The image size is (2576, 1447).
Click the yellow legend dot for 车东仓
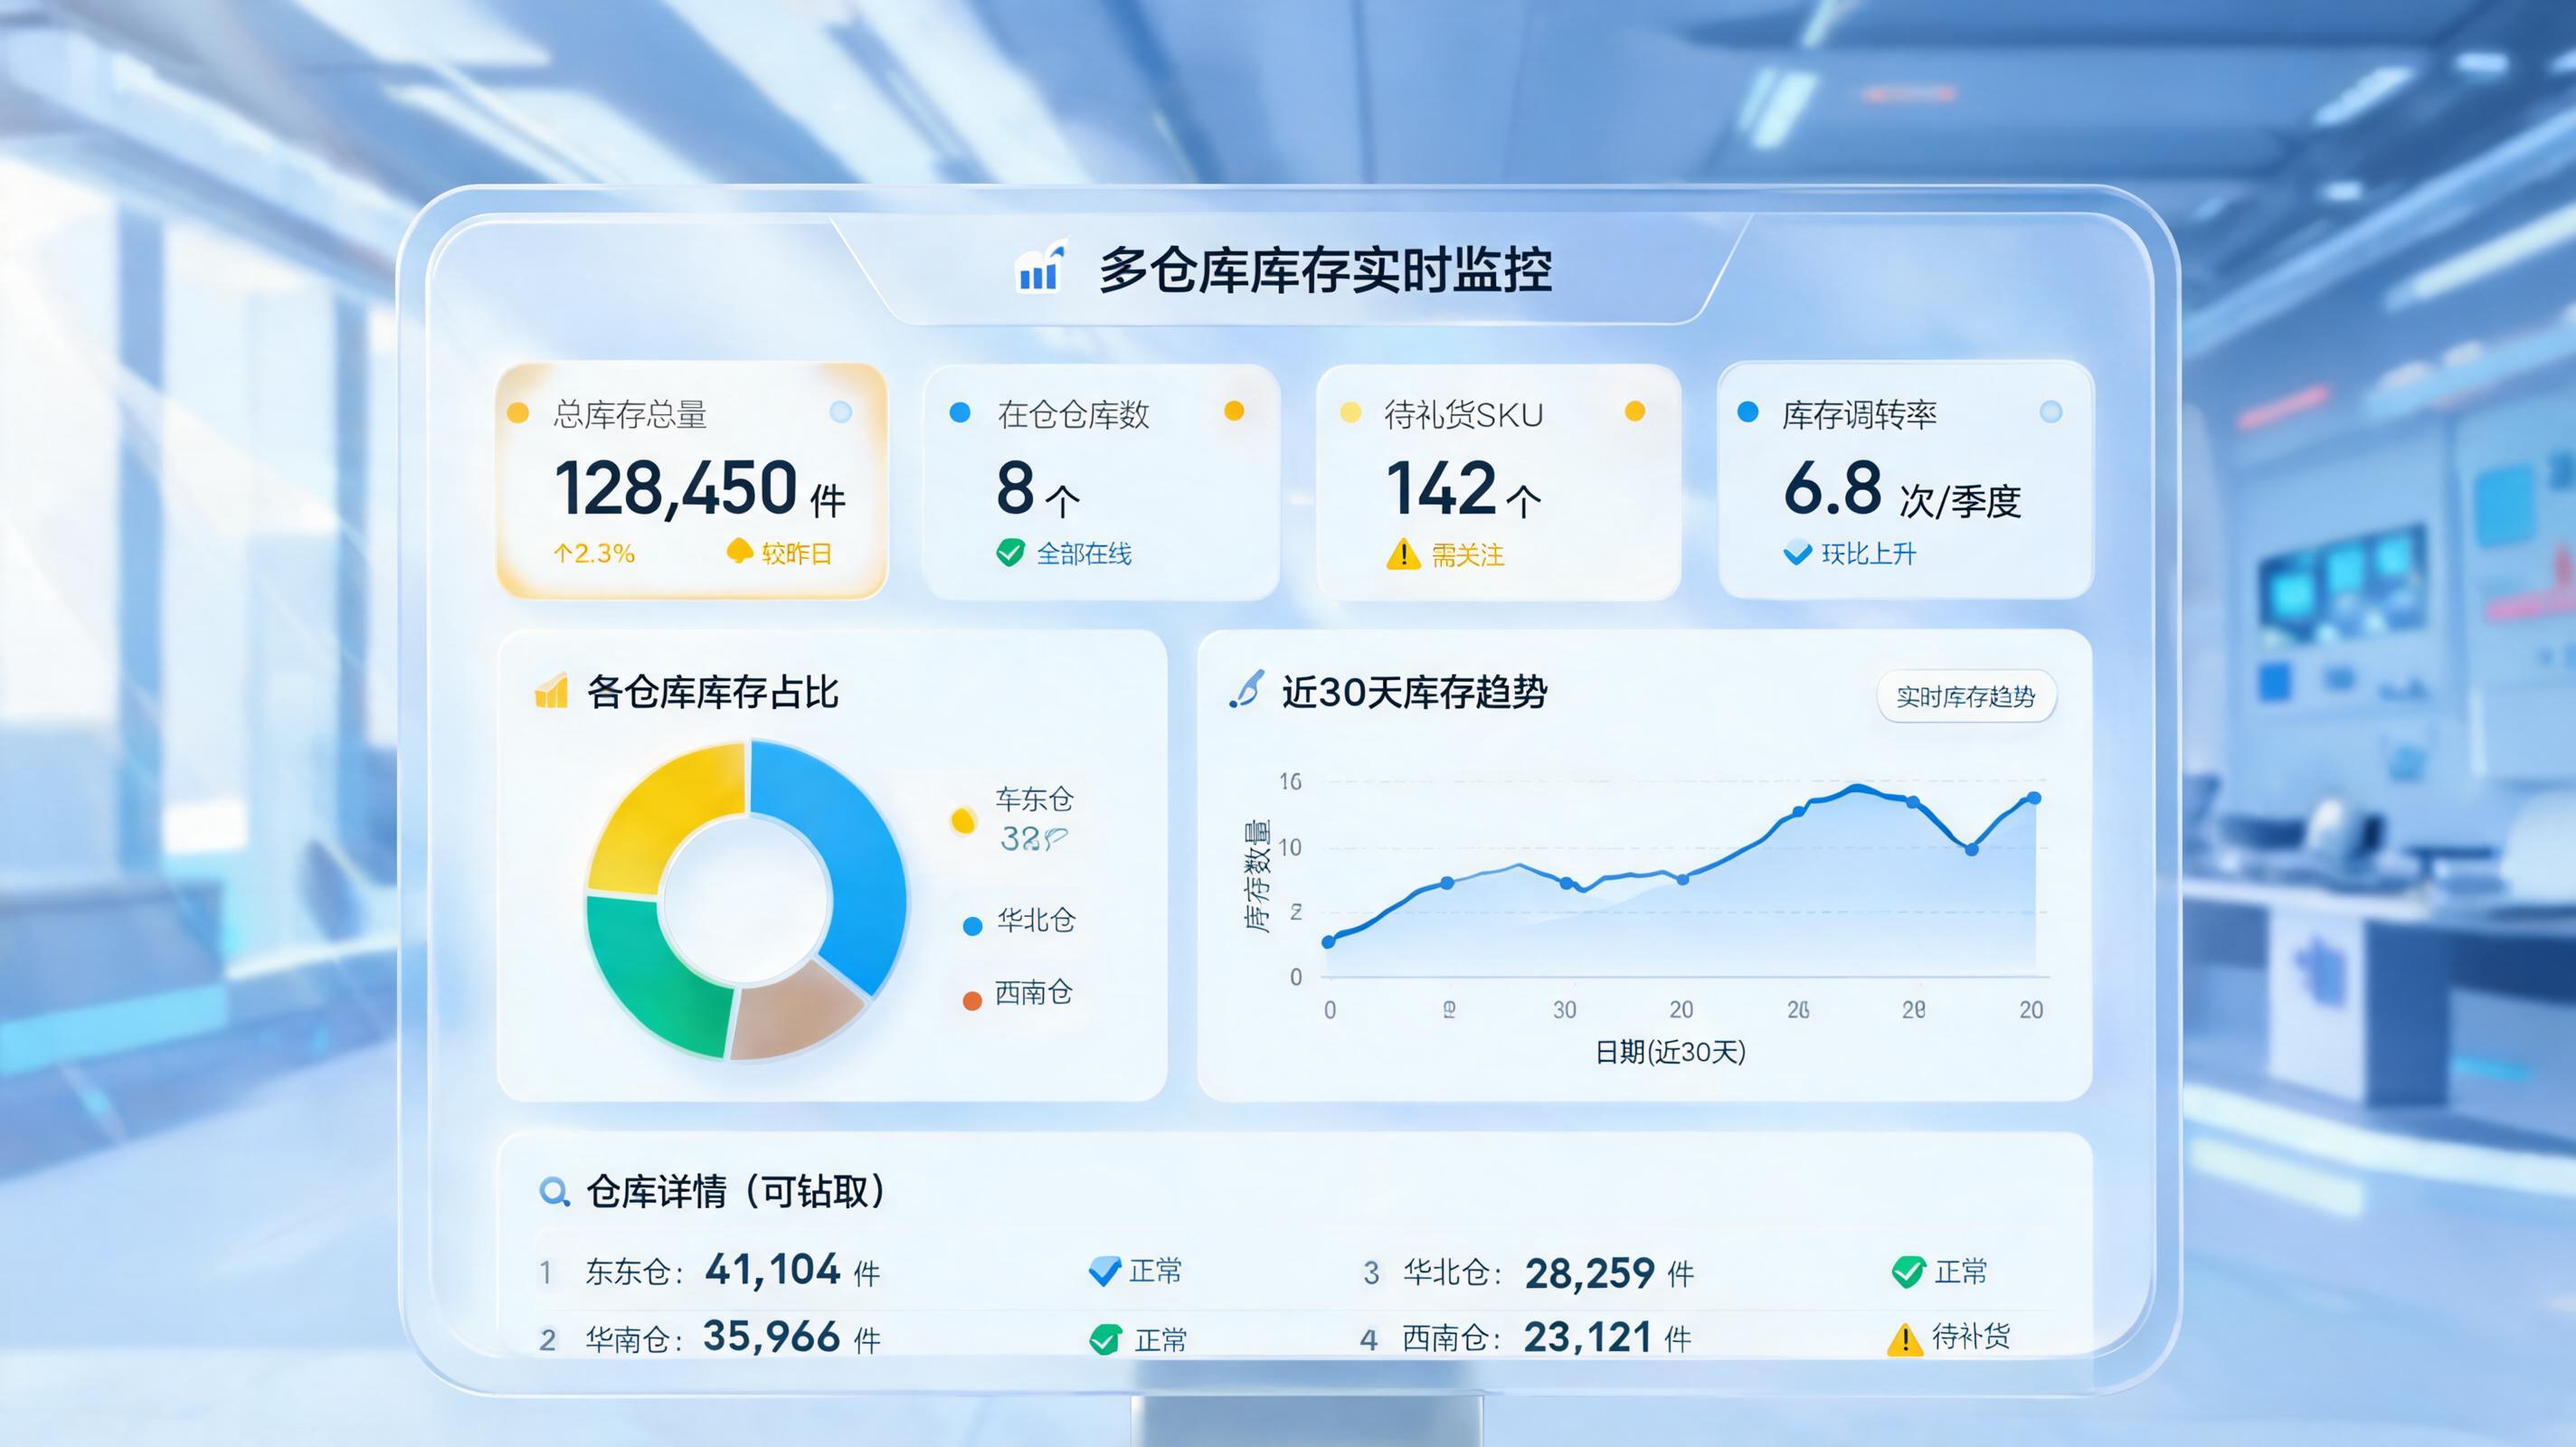[963, 820]
